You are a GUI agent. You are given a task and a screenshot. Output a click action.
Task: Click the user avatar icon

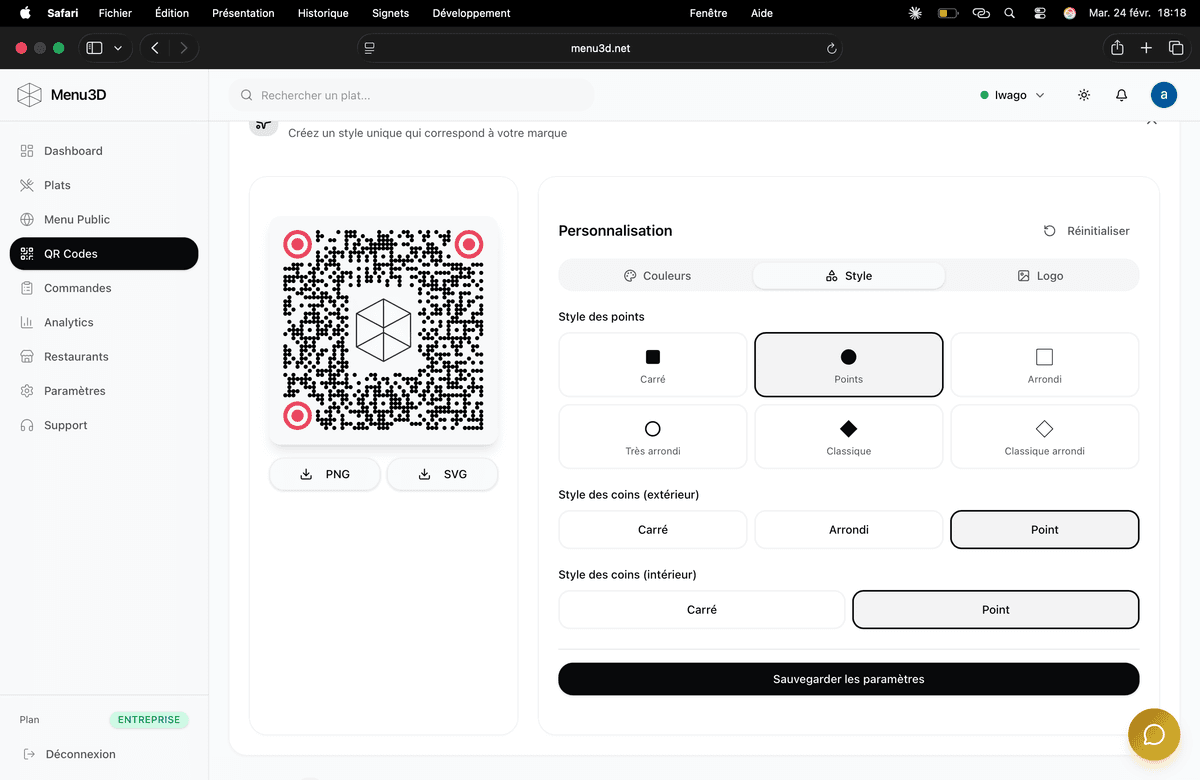1163,95
